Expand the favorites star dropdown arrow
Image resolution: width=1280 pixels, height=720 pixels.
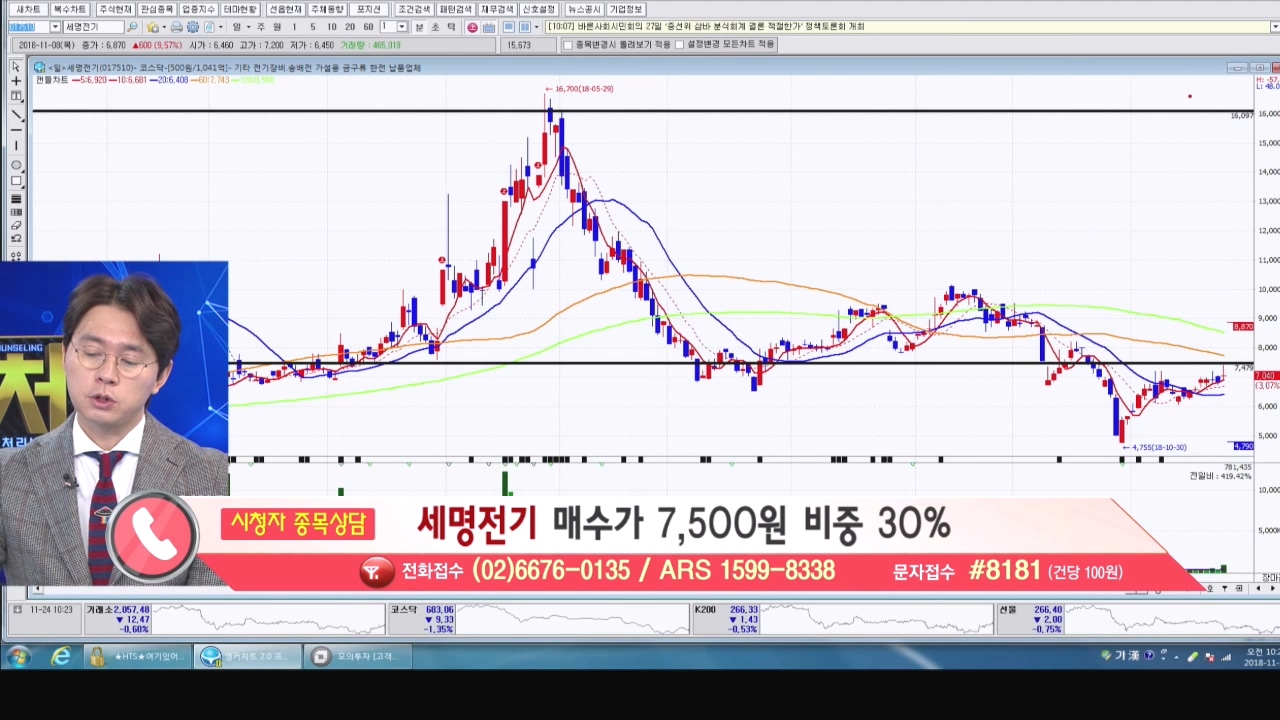(x=163, y=27)
